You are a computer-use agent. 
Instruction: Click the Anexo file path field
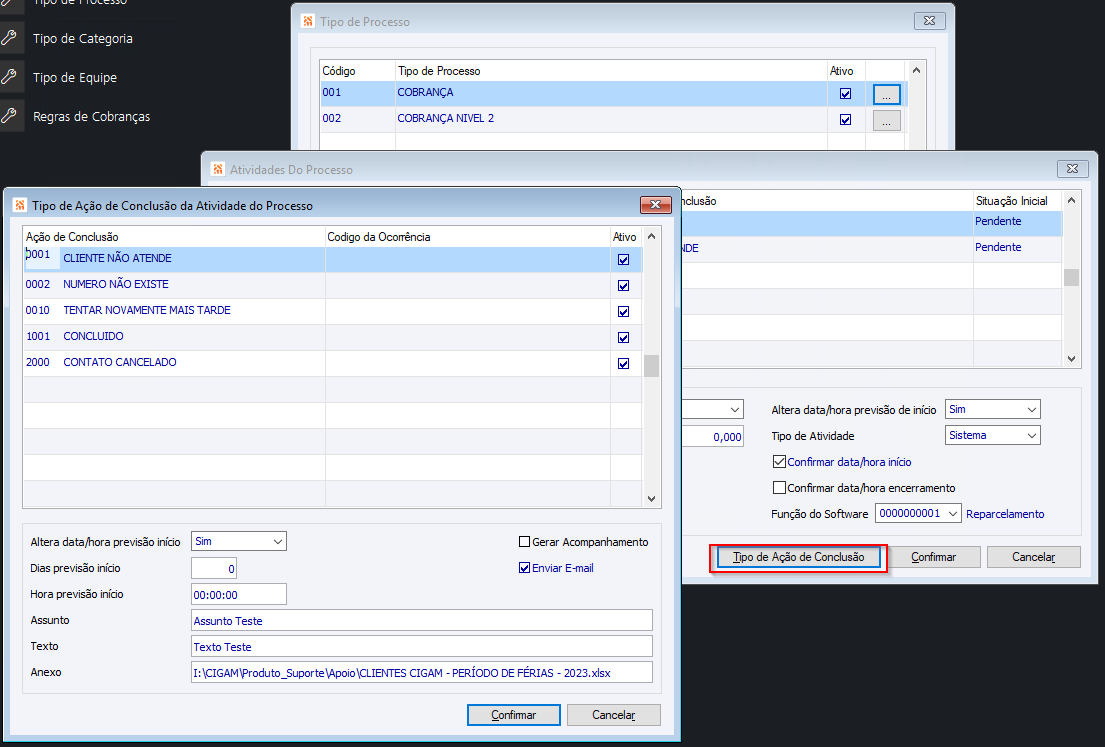422,672
